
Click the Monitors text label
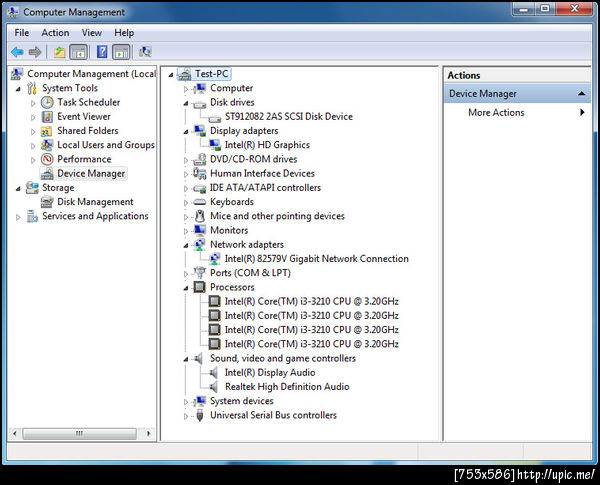click(x=229, y=230)
